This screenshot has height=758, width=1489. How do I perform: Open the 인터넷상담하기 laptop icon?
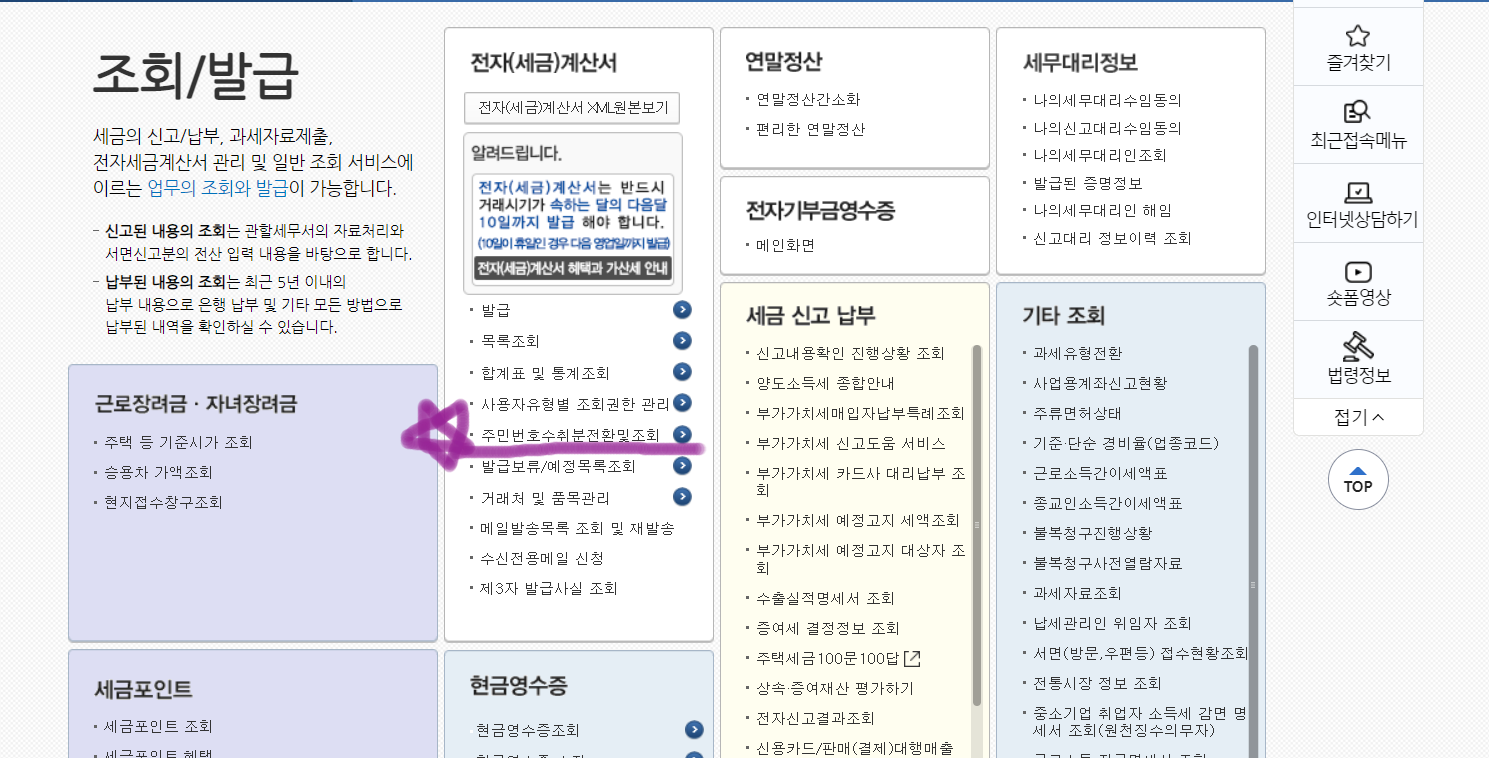pyautogui.click(x=1357, y=192)
